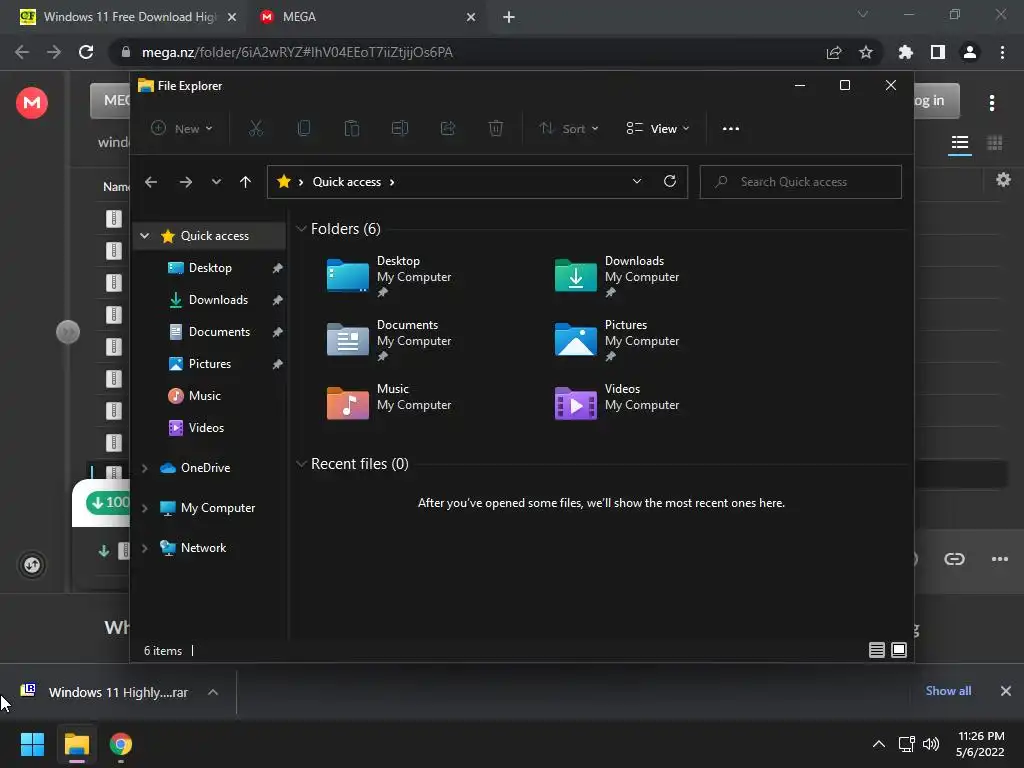Switch to details view using status bar icon
1024x768 pixels.
click(877, 650)
